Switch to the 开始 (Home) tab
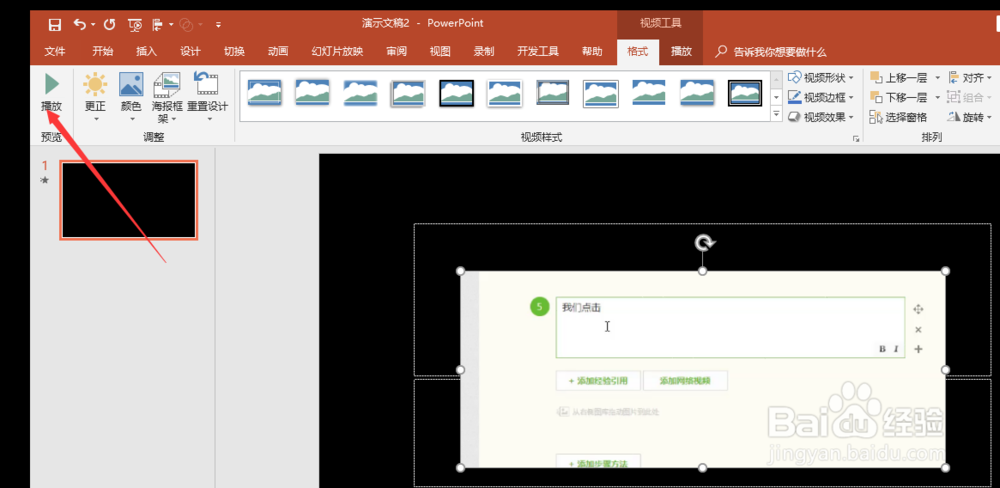1000x488 pixels. (x=103, y=52)
